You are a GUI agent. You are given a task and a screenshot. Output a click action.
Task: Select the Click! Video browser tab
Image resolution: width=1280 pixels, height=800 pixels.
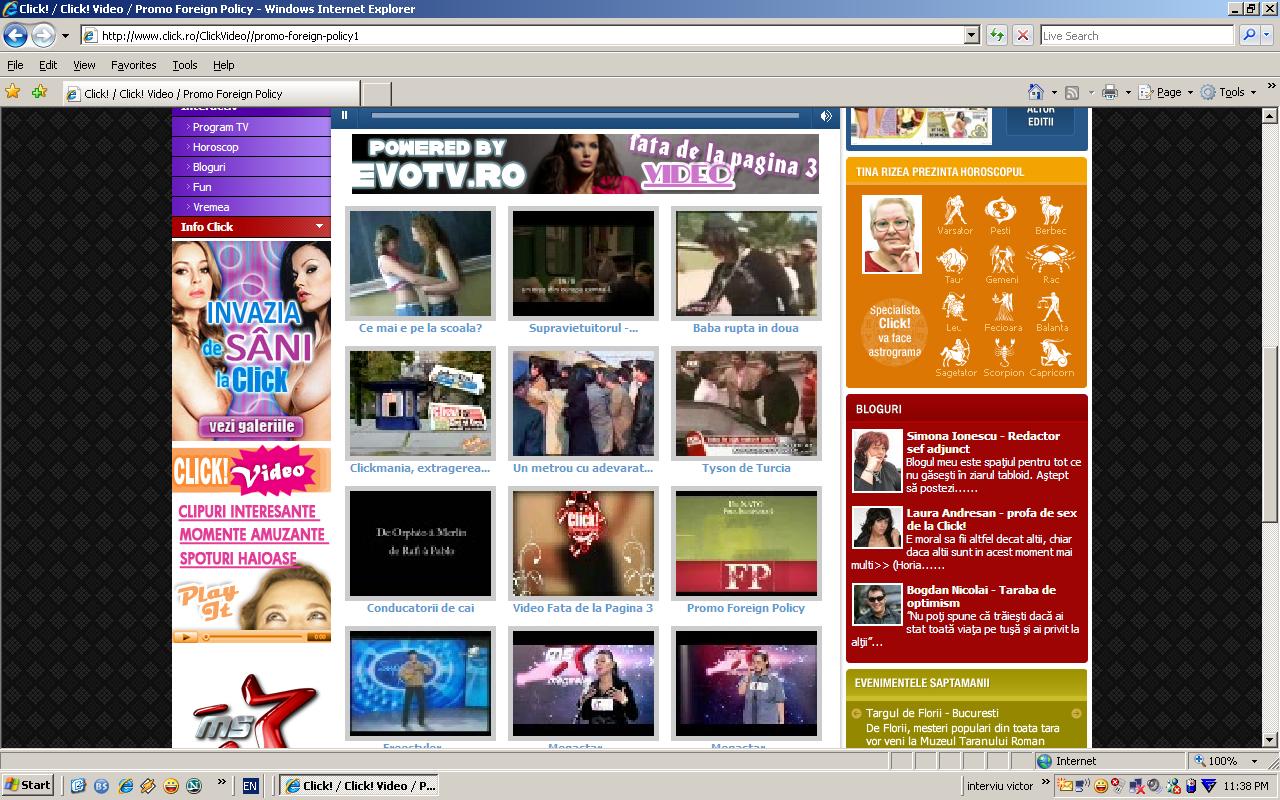point(210,93)
